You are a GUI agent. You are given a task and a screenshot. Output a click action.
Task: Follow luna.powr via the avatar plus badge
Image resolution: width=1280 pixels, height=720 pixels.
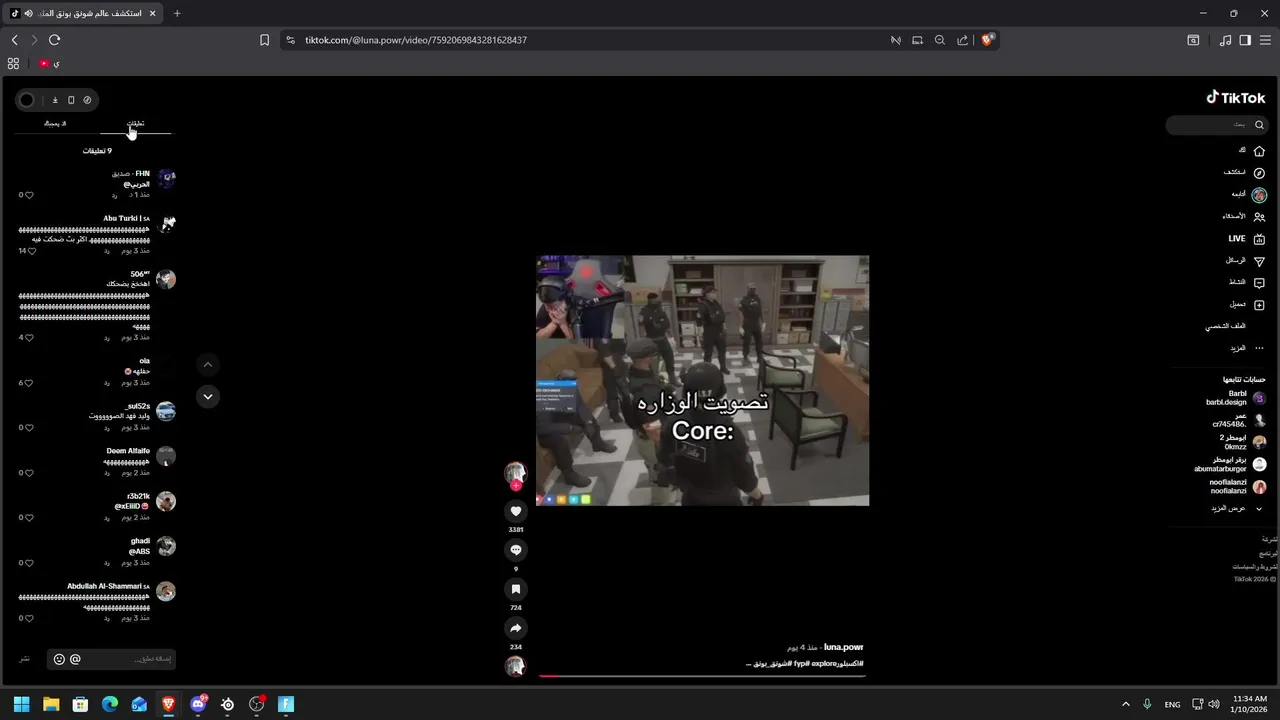click(x=516, y=486)
